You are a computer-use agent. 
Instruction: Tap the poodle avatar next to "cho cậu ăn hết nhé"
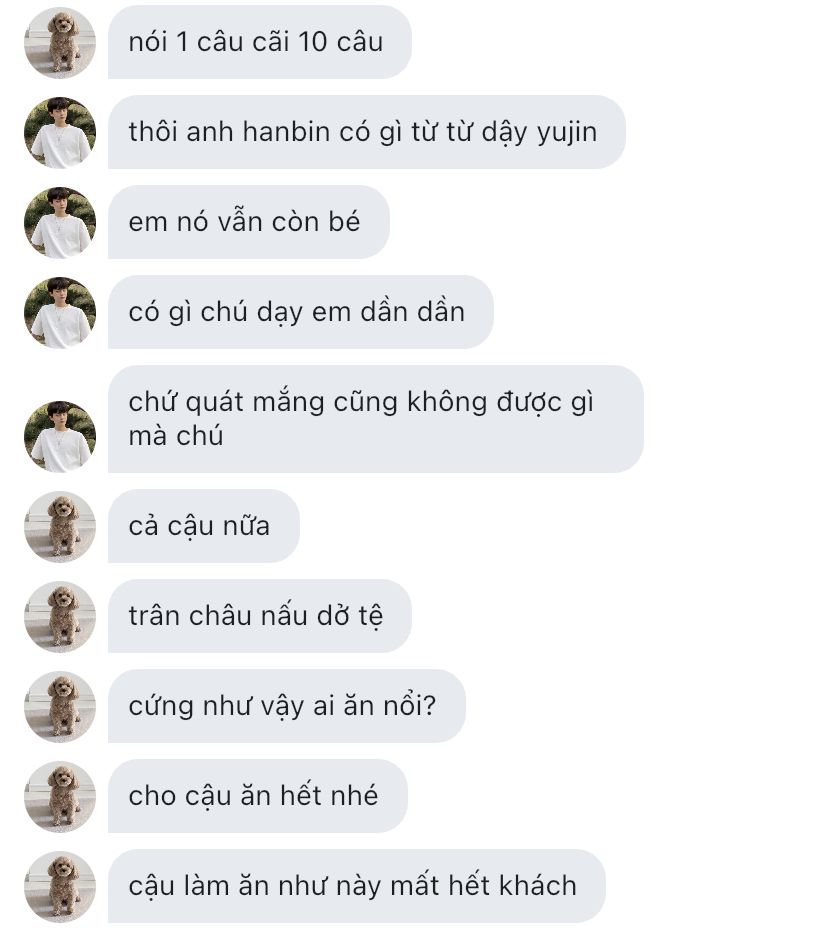click(60, 796)
